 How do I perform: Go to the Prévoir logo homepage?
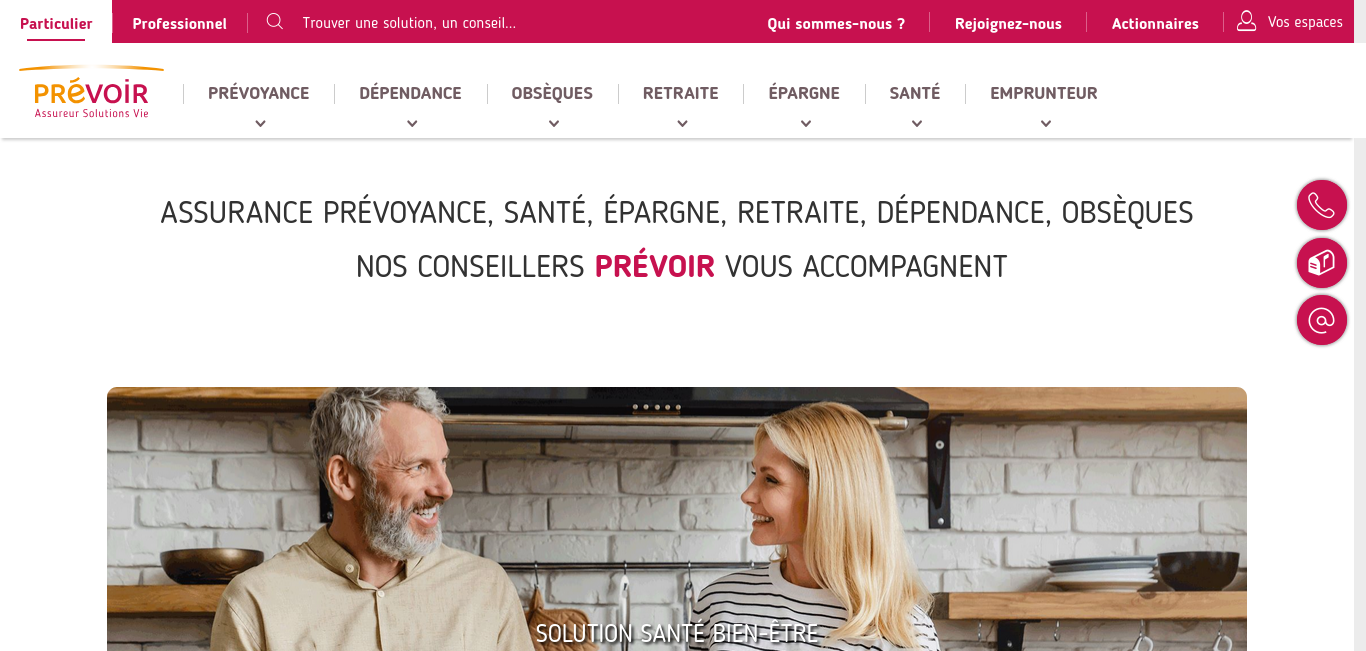click(x=91, y=93)
